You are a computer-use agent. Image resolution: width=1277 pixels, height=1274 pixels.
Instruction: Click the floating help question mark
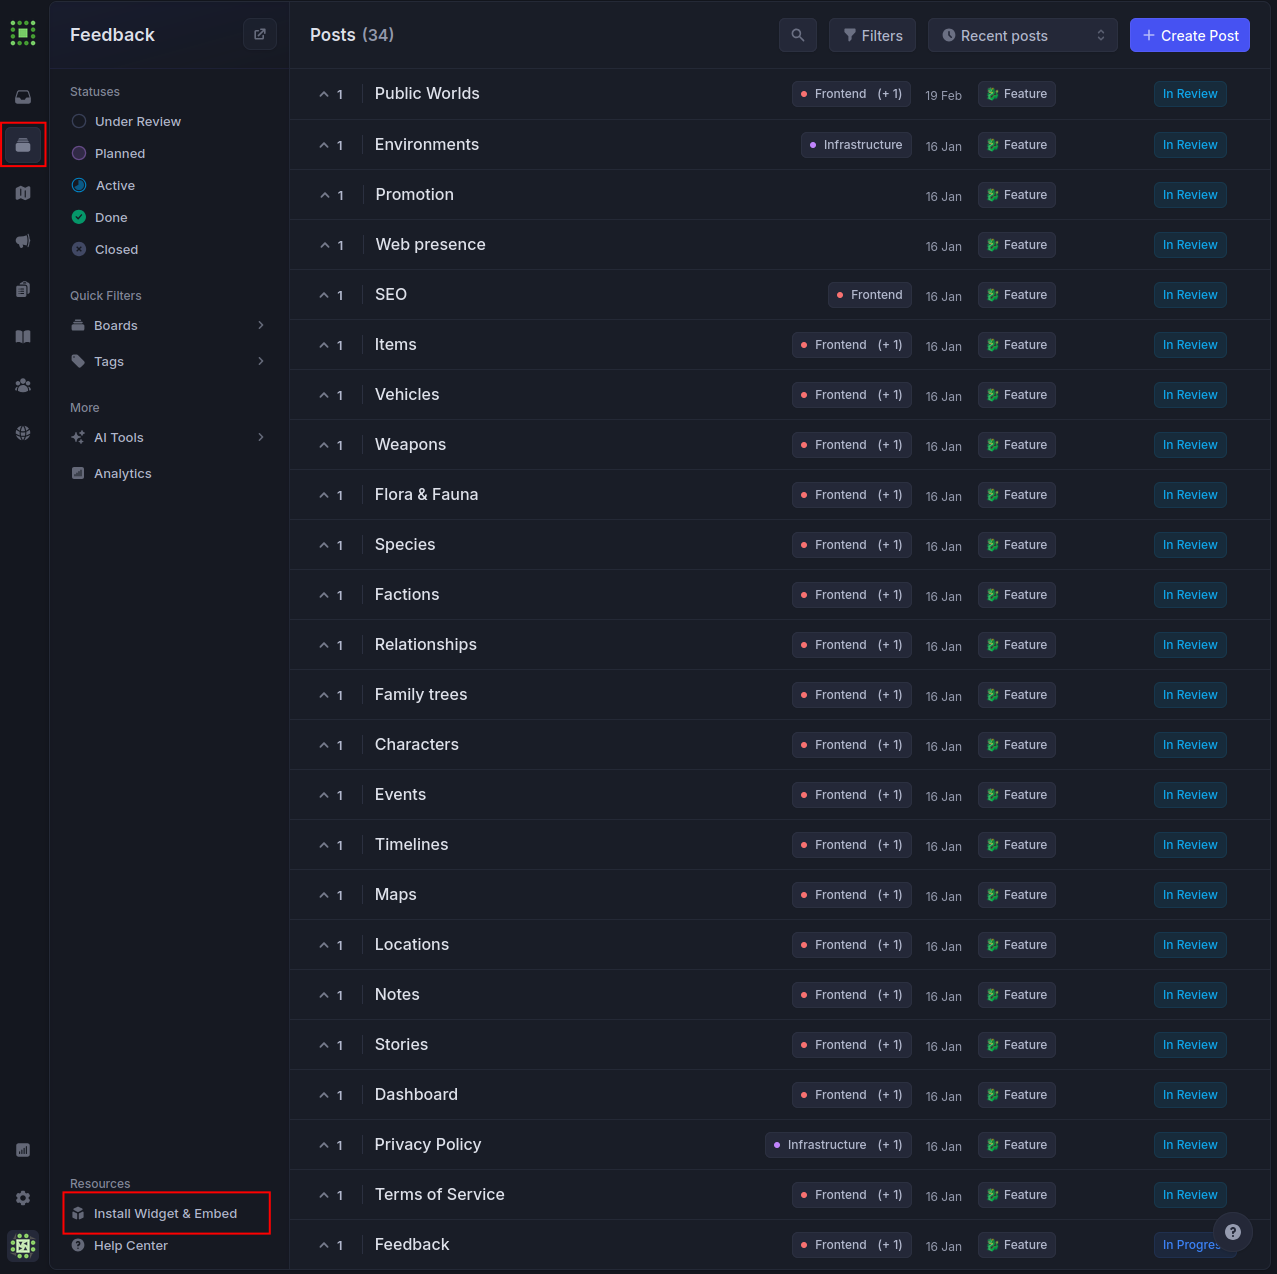[1233, 1232]
